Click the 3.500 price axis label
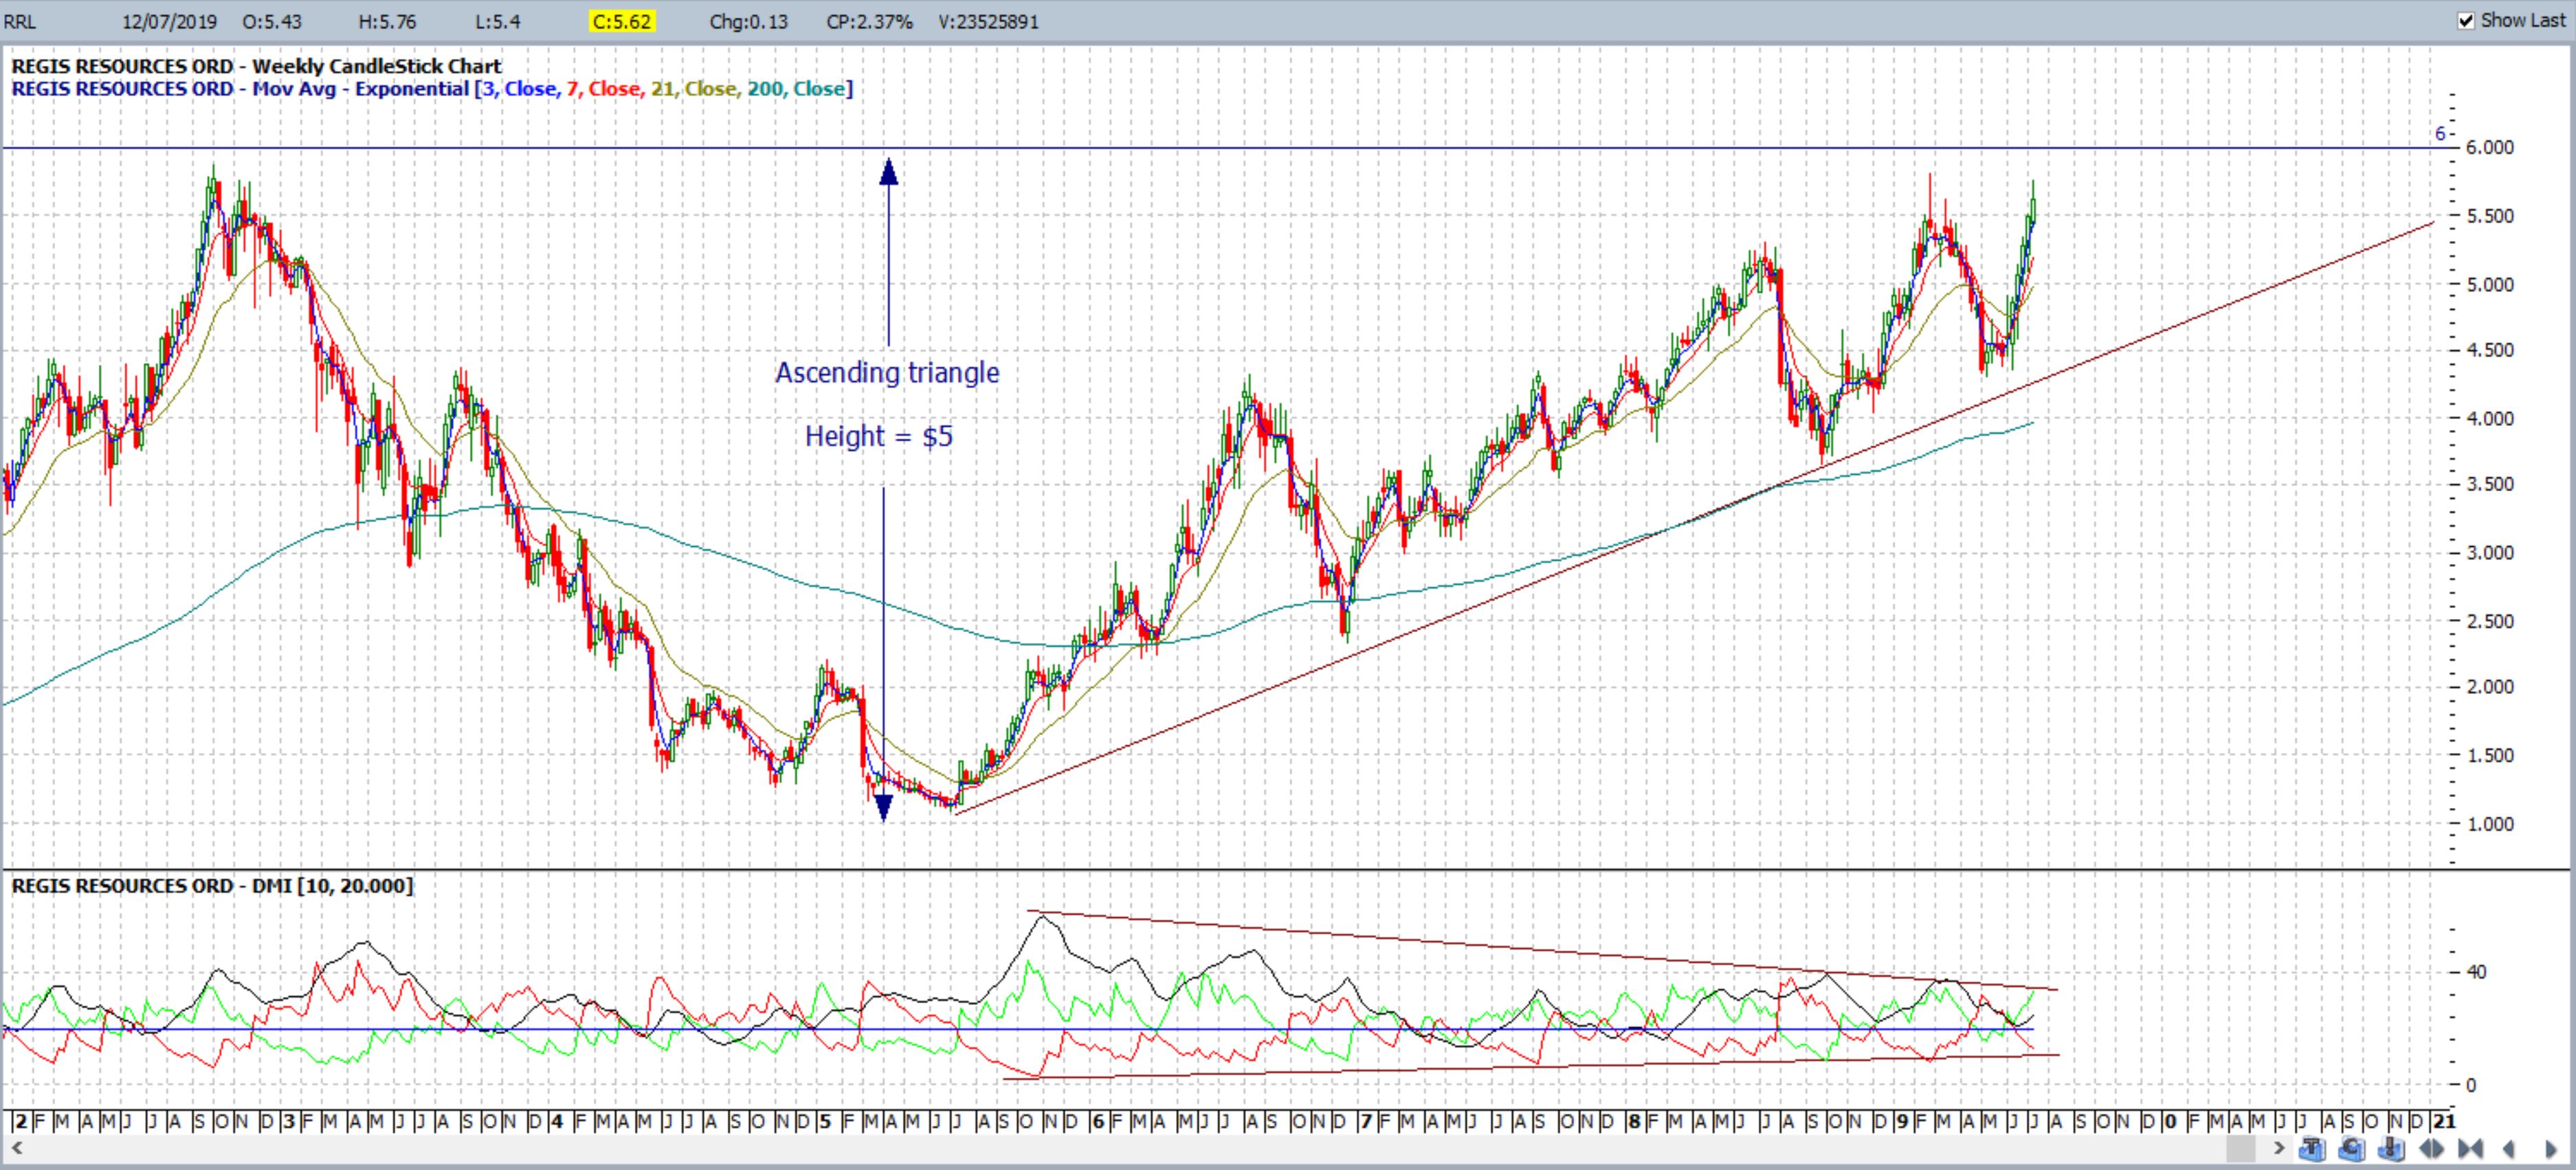Viewport: 2576px width, 1170px height. (2490, 484)
